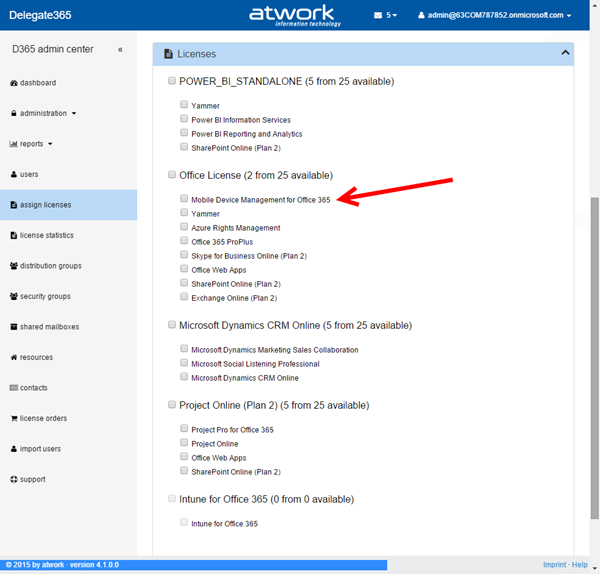Screen dimensions: 600x574
Task: Check Yammer under Office License
Action: tap(184, 213)
